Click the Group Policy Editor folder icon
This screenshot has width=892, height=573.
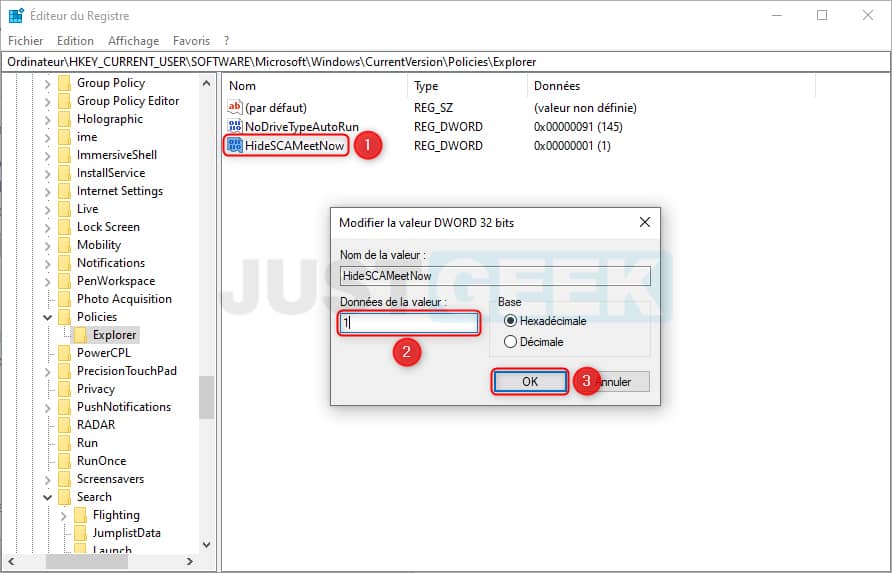coord(65,101)
